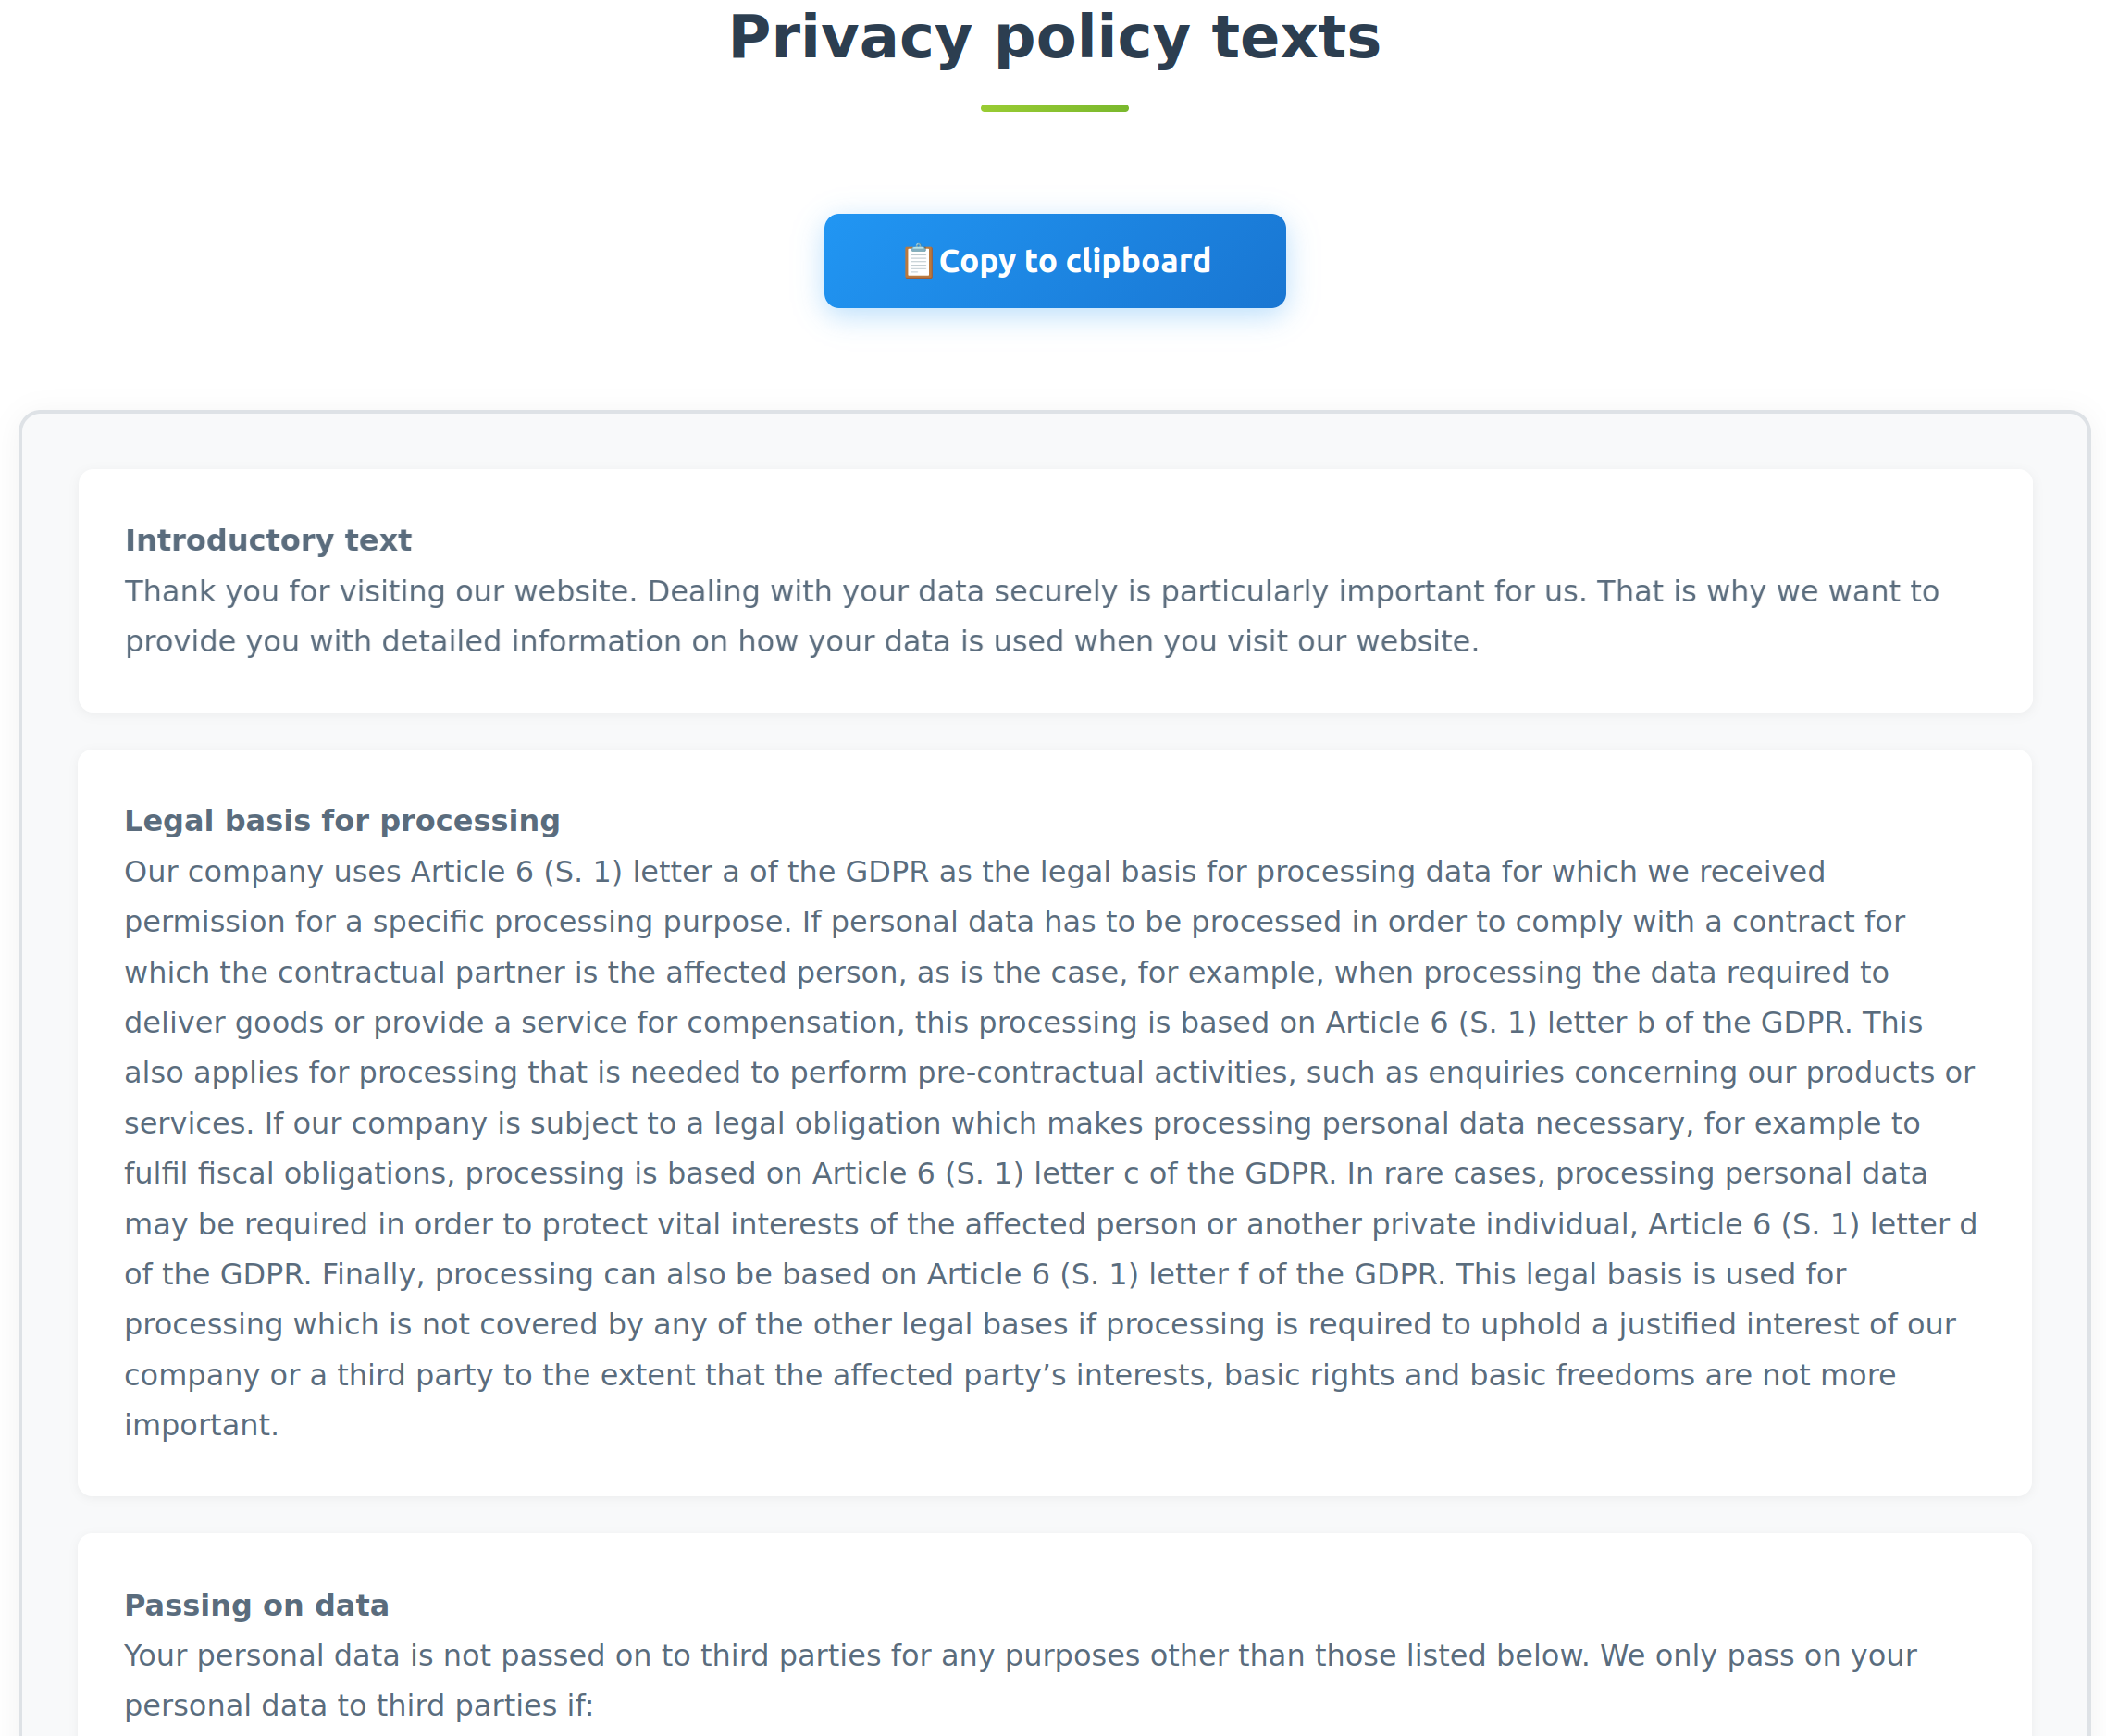Highlight the phrase GDPR in the legal text
This screenshot has width=2106, height=1736.
[x=888, y=871]
